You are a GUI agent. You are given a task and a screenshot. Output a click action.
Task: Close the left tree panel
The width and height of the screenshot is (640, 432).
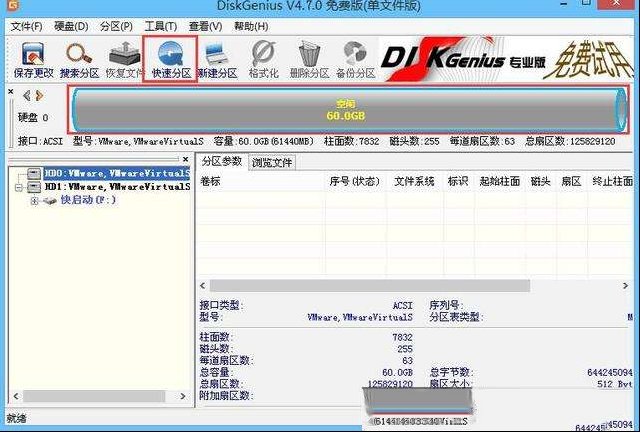[x=185, y=159]
